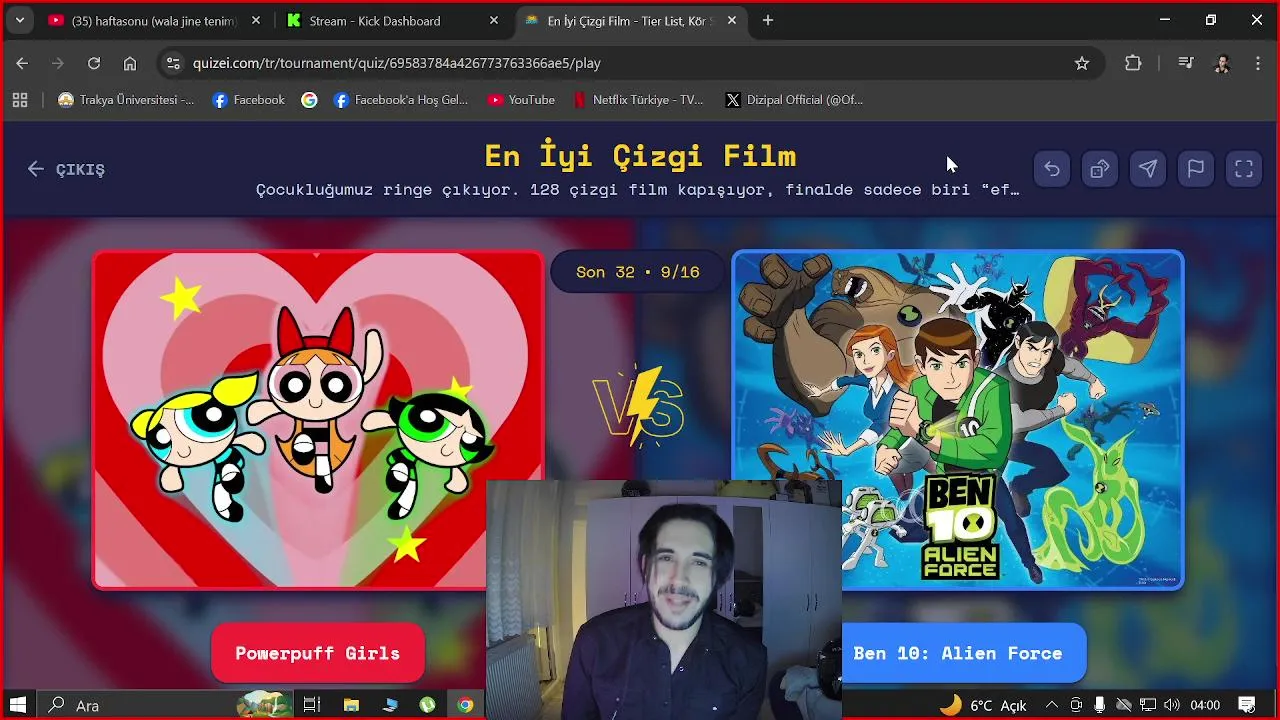Open the Windows Start menu
The height and width of the screenshot is (720, 1280).
click(18, 705)
